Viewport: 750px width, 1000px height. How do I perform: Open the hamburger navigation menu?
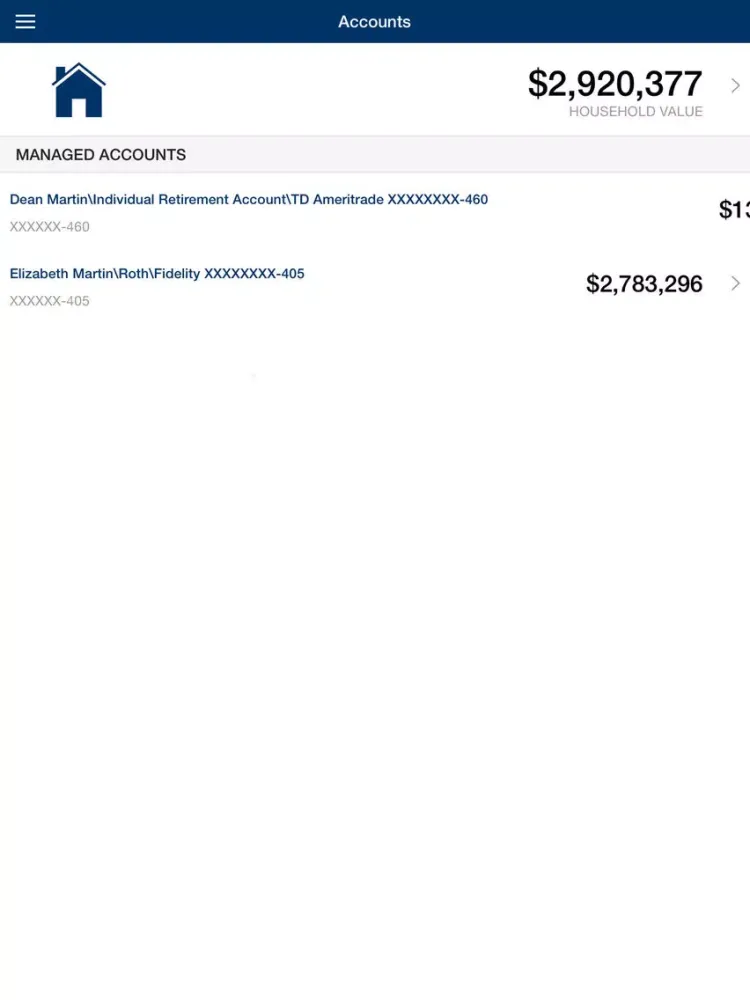[25, 22]
